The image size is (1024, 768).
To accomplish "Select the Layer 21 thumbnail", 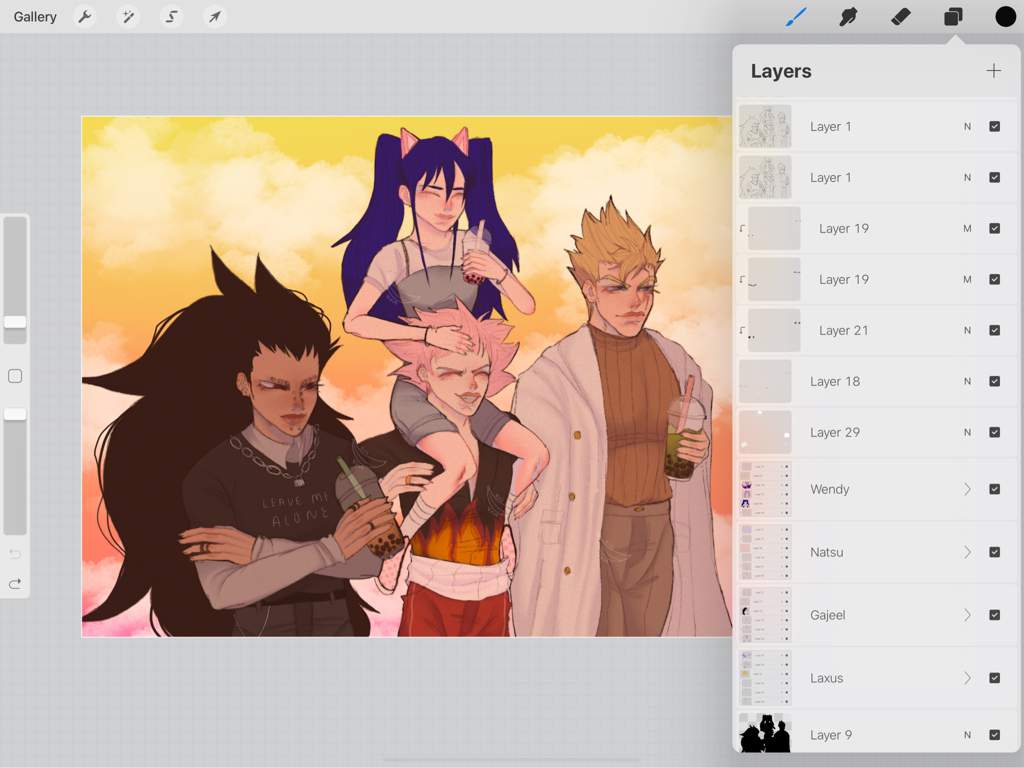I will (774, 330).
